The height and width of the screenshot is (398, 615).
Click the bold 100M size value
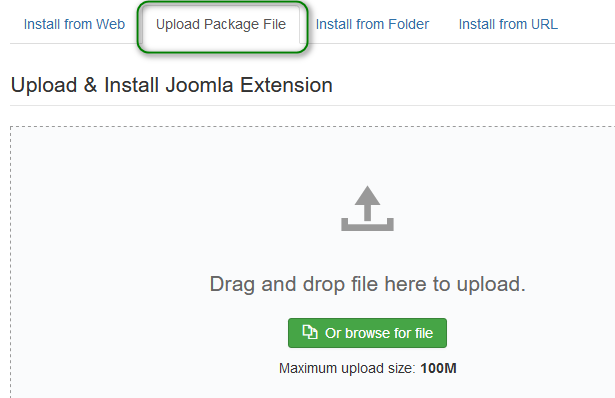438,368
